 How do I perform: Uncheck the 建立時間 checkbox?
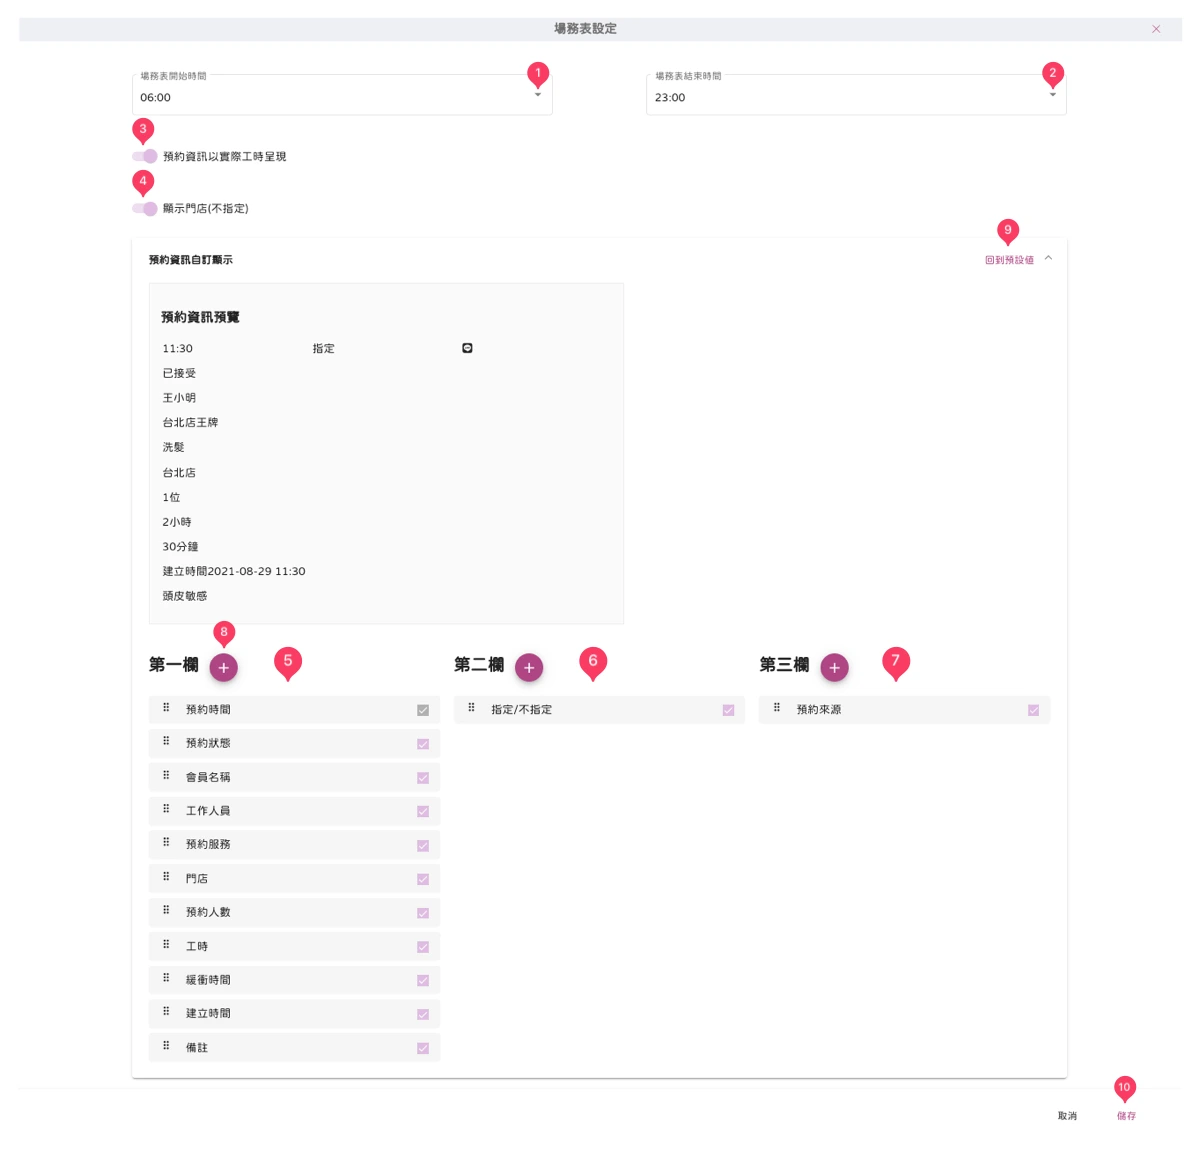tap(423, 1014)
